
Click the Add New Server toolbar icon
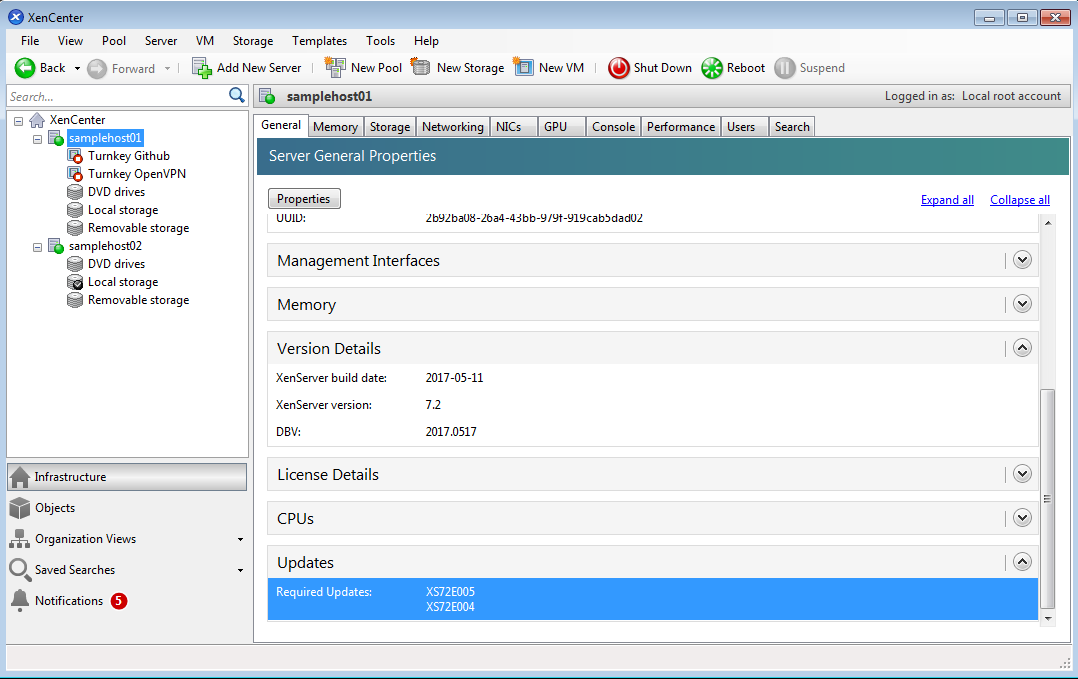[202, 68]
